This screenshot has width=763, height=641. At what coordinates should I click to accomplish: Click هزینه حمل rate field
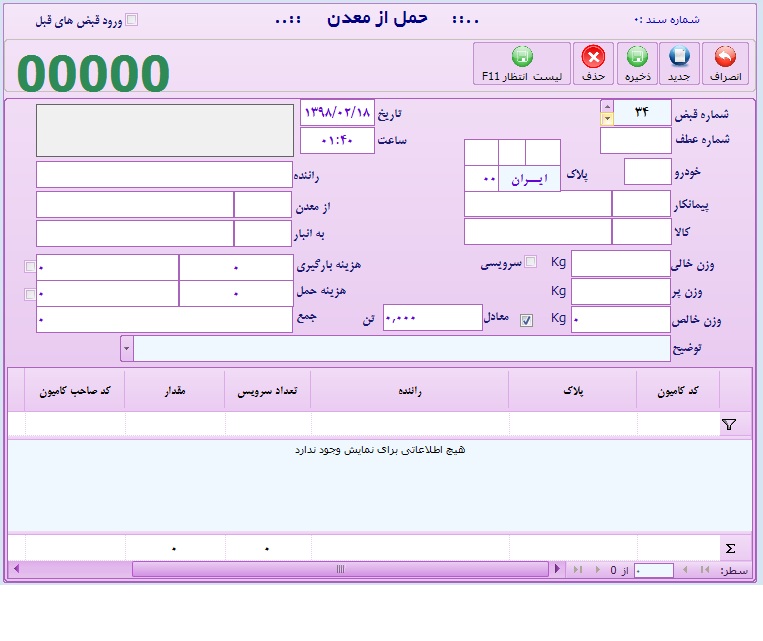coord(236,293)
